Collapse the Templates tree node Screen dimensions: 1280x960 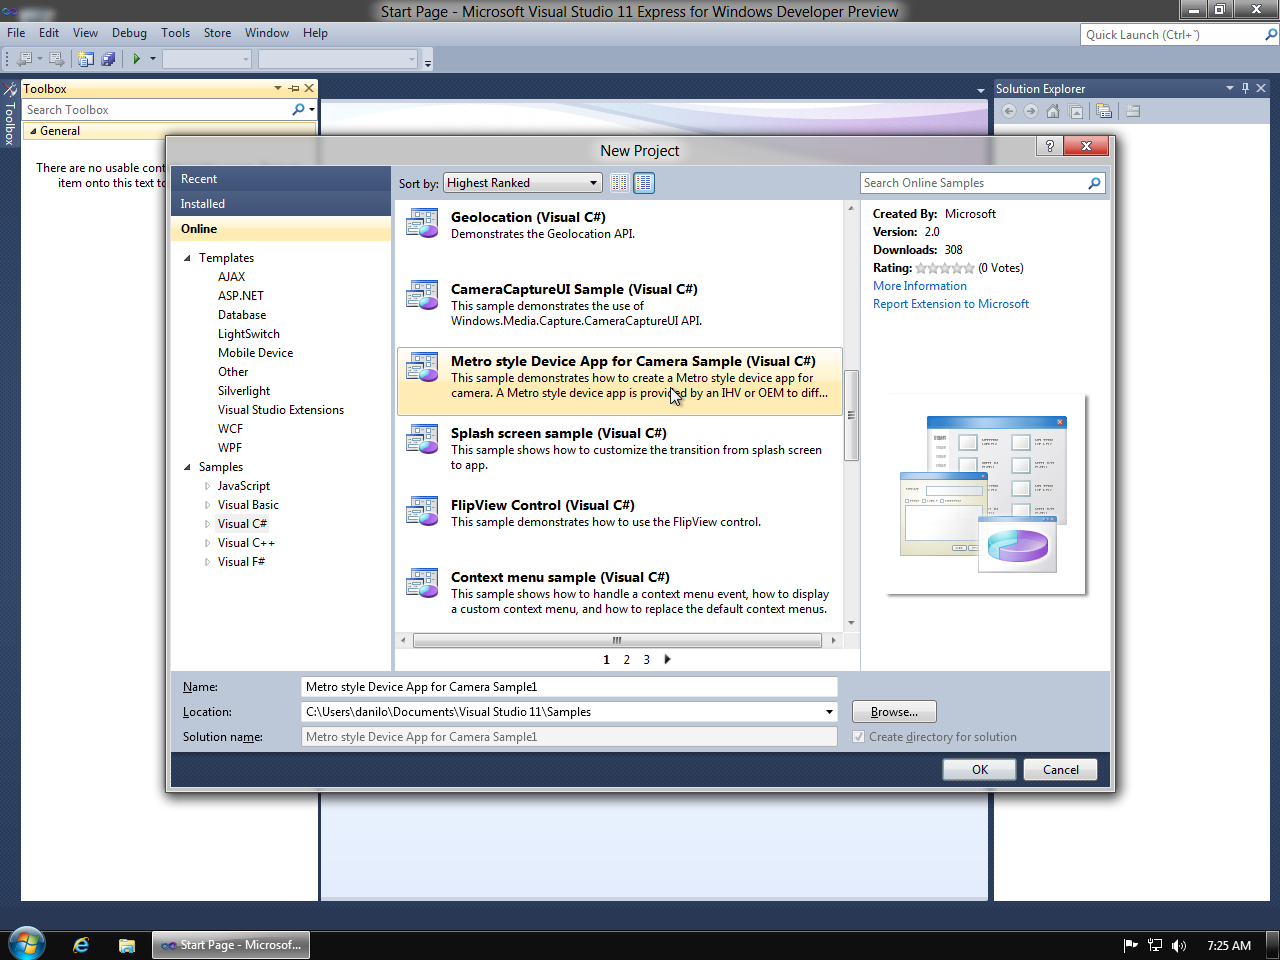[187, 258]
